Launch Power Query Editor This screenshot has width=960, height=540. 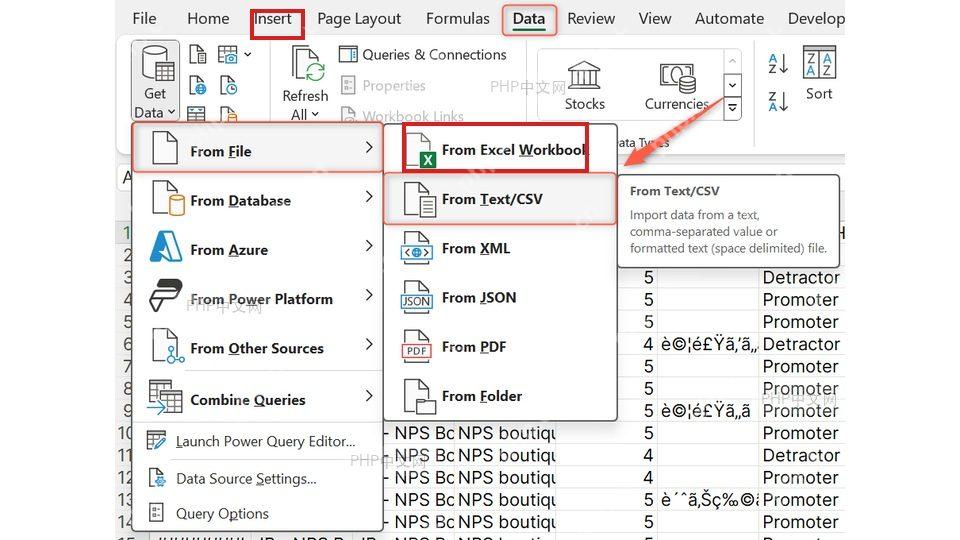click(x=258, y=441)
